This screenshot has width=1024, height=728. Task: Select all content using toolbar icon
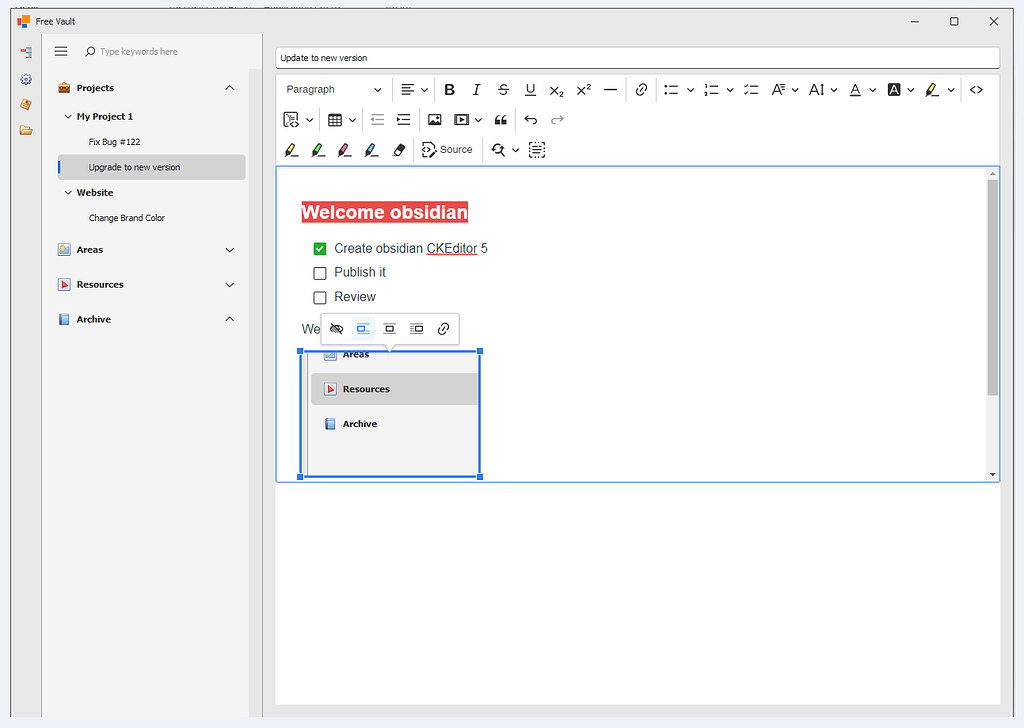tap(537, 149)
